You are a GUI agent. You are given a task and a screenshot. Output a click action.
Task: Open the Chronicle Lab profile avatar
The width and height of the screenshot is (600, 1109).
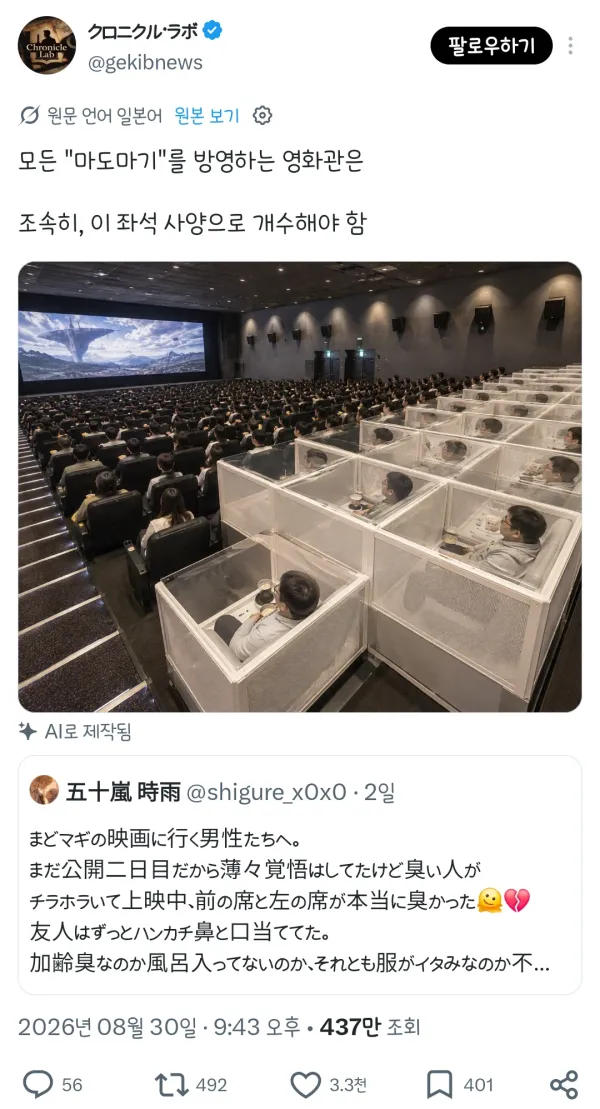click(x=47, y=45)
